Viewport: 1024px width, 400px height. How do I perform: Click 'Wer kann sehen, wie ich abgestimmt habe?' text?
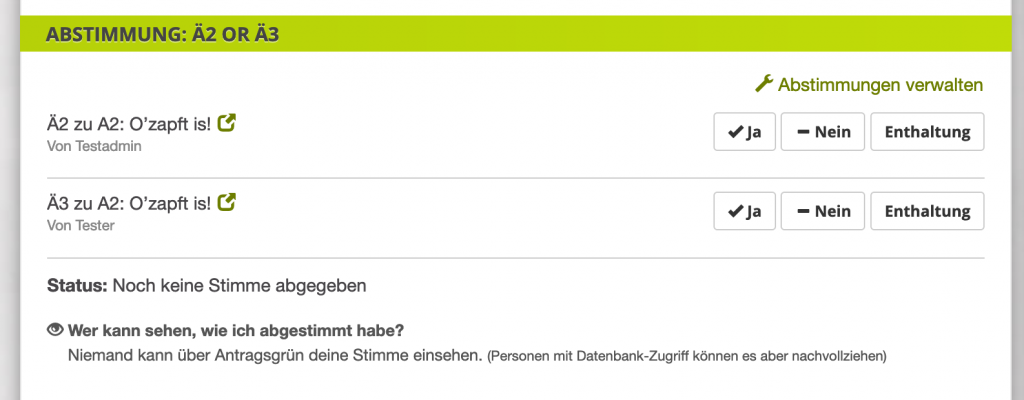coord(236,331)
